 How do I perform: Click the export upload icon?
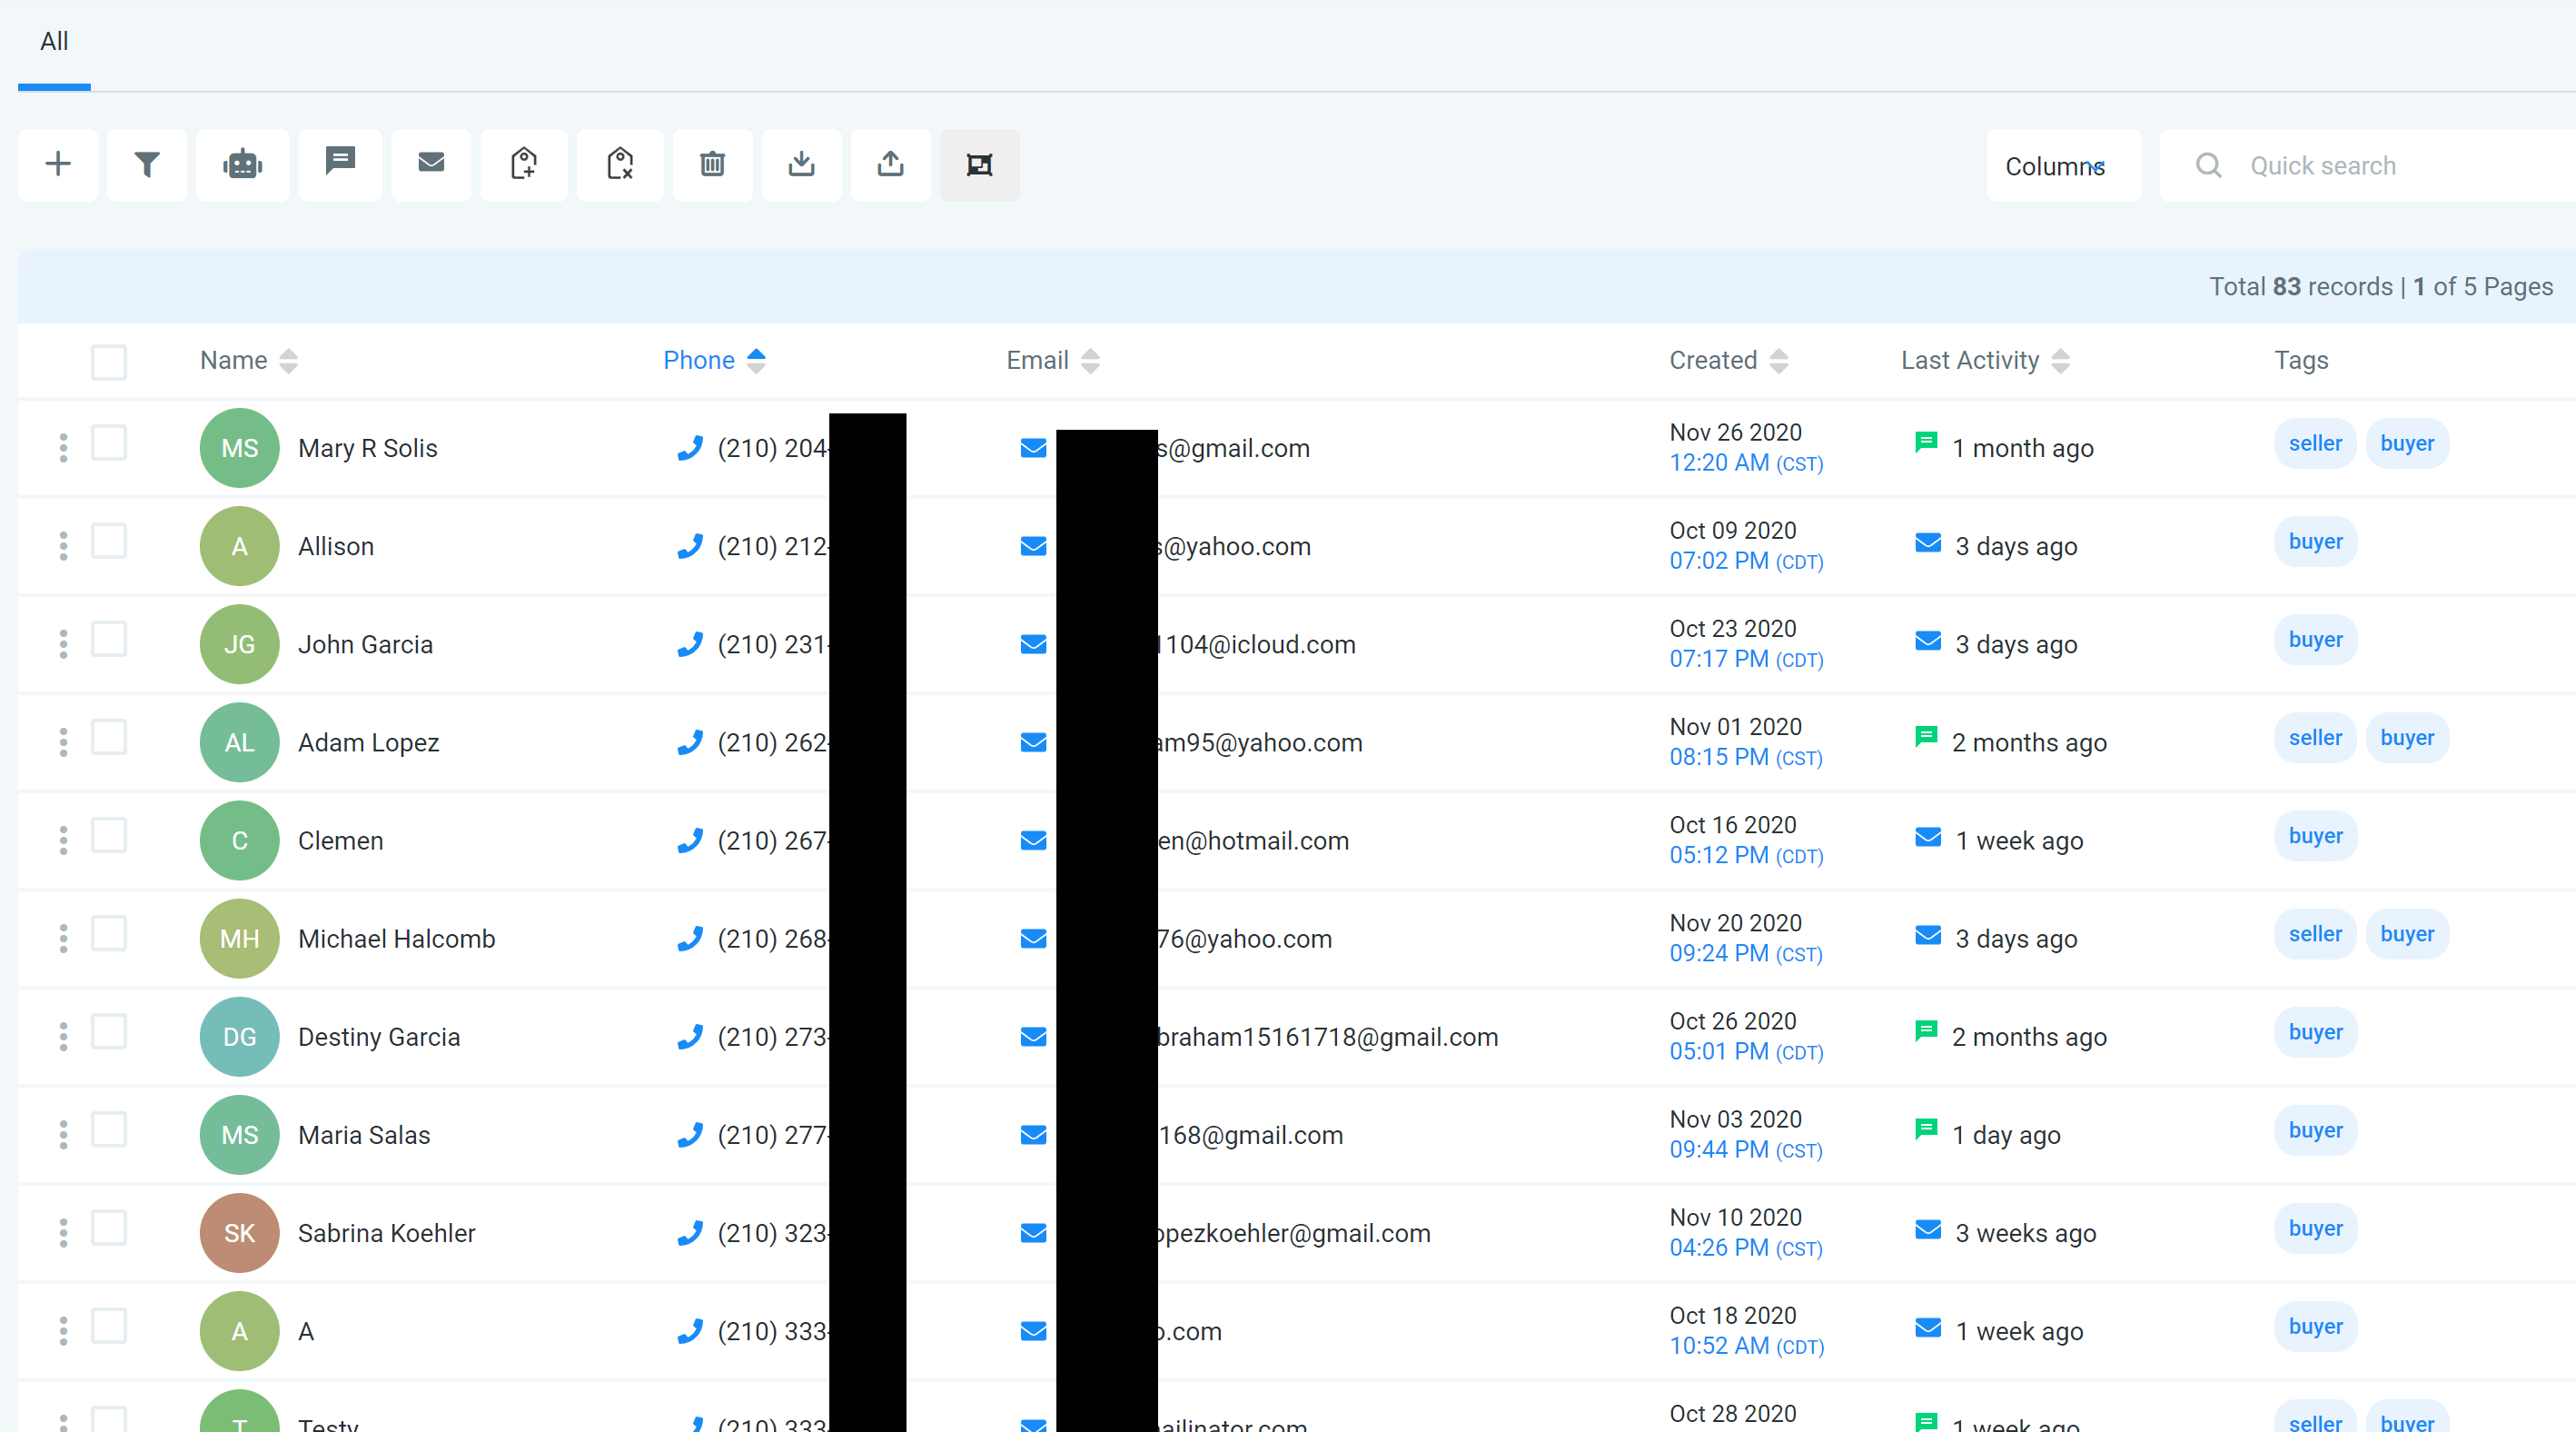click(x=890, y=164)
